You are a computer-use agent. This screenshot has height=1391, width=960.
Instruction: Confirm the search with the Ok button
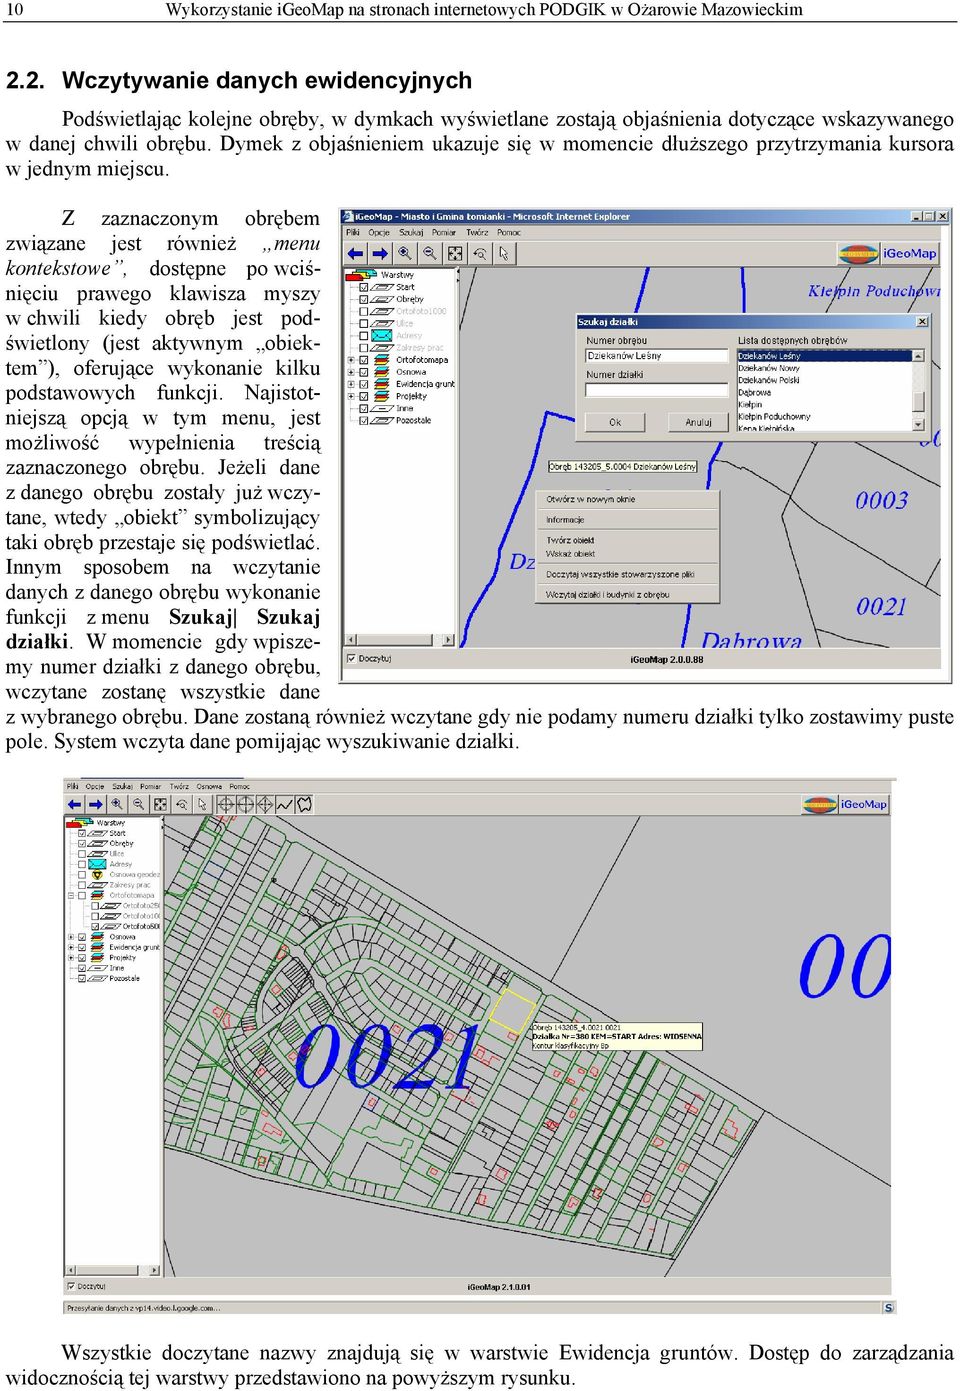pos(615,422)
